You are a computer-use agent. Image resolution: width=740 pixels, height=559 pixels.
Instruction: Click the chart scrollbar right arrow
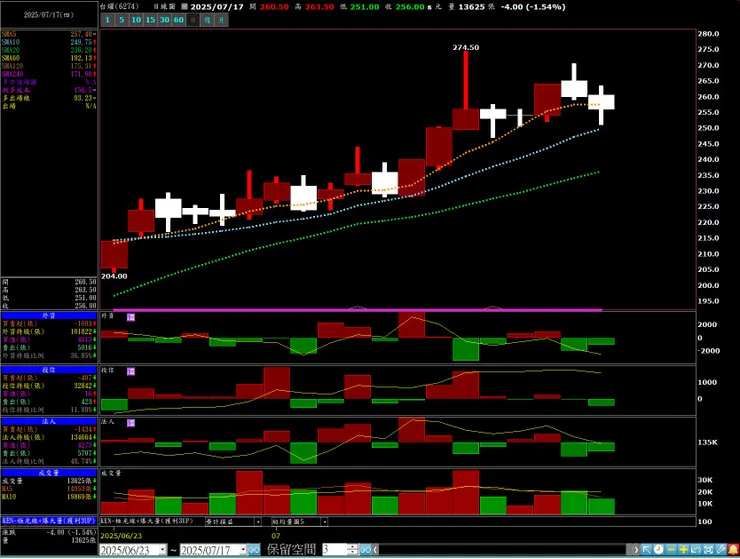[636, 550]
